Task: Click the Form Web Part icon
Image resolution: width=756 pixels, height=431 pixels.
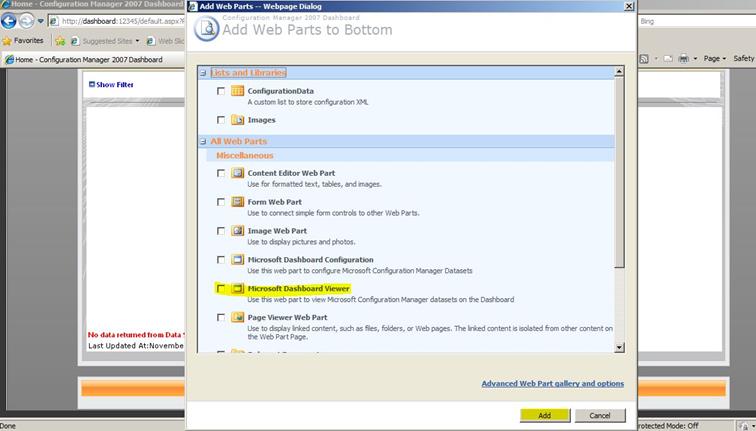Action: click(237, 202)
